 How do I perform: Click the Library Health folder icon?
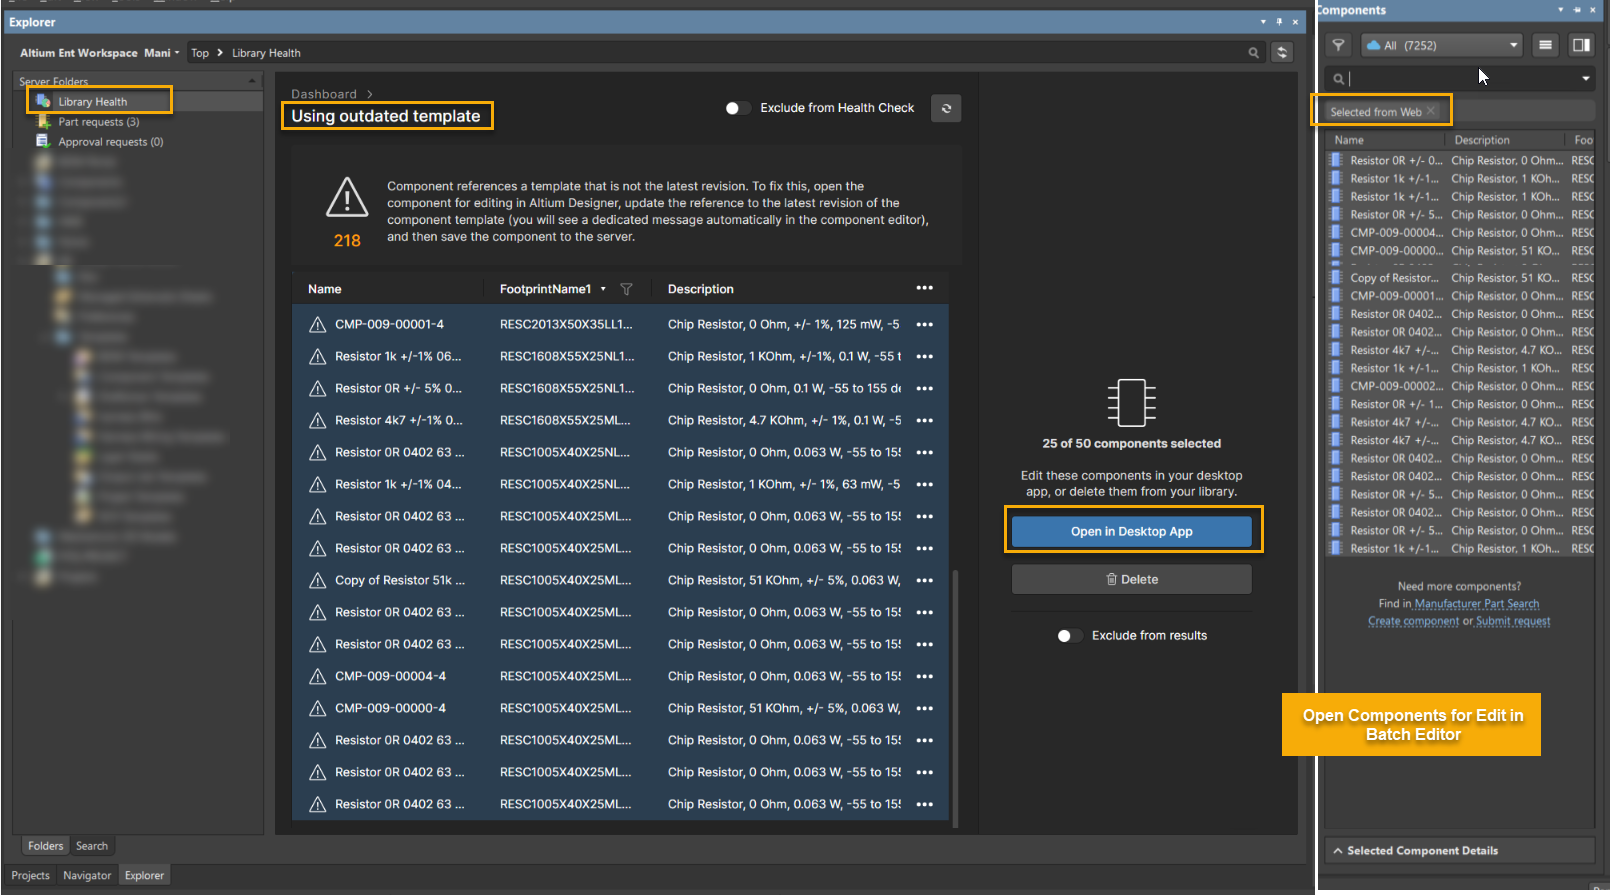click(44, 101)
